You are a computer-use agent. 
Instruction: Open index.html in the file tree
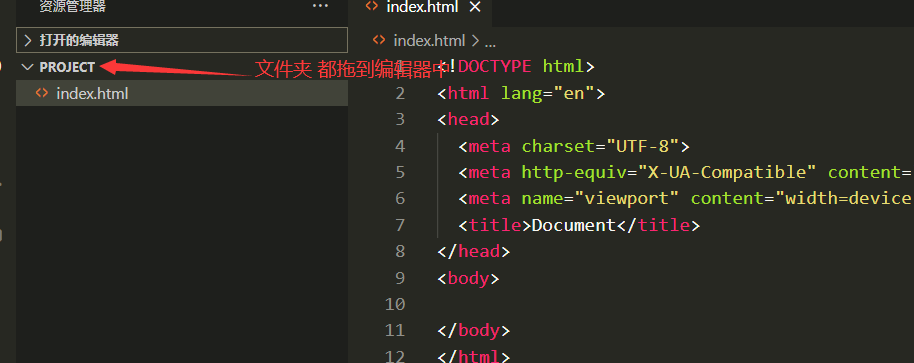(x=182, y=93)
